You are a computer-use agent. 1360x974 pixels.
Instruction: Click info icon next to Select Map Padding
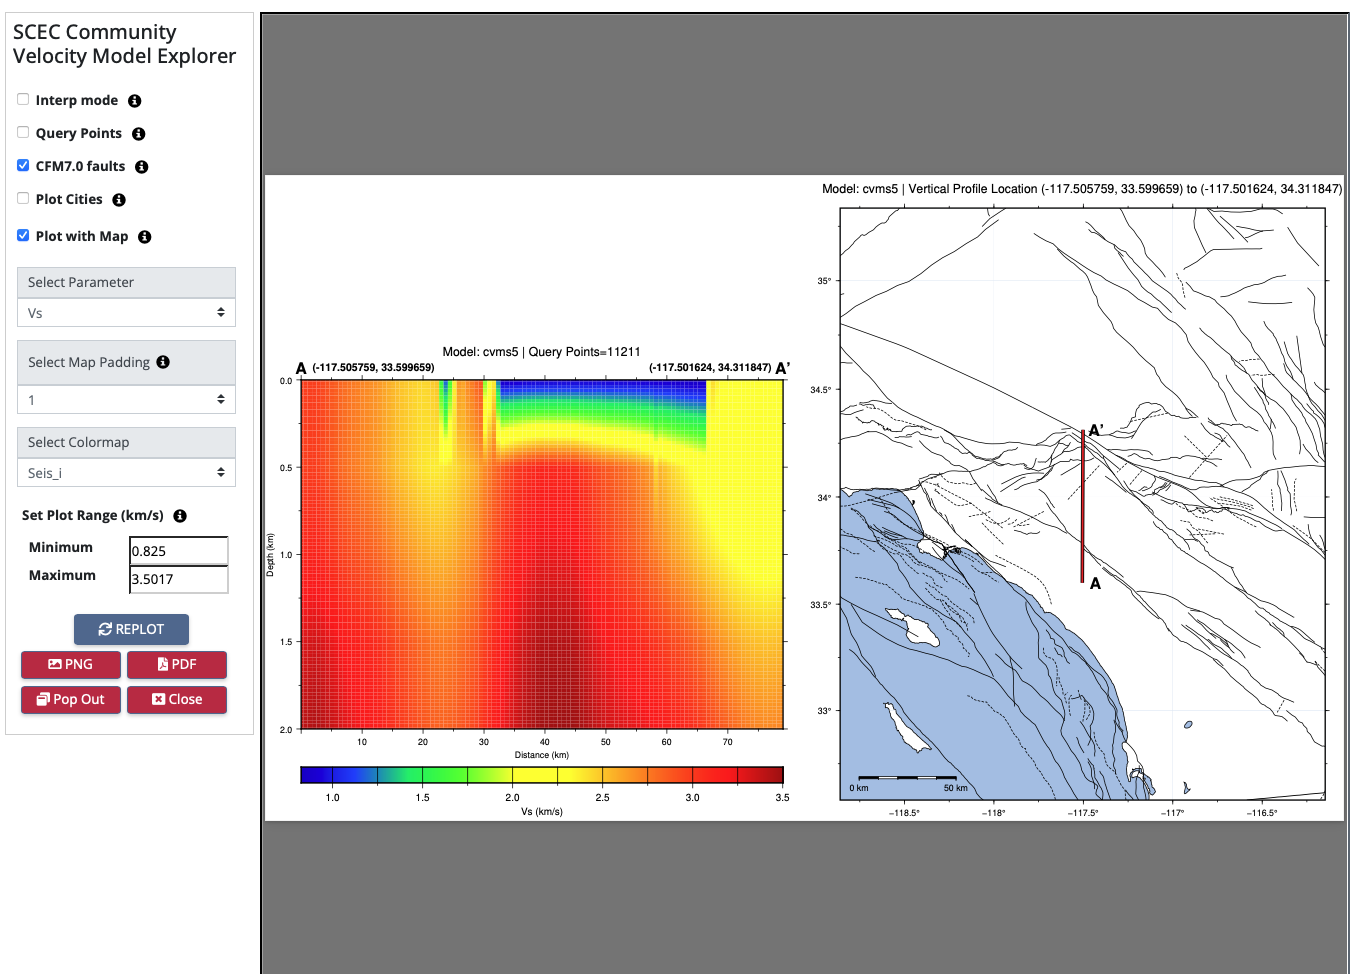tap(163, 362)
